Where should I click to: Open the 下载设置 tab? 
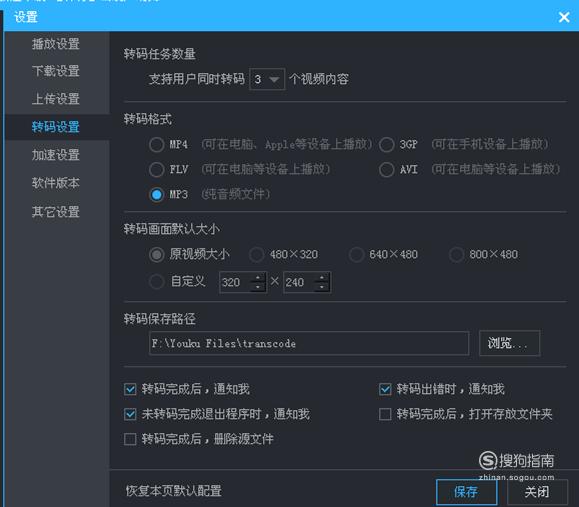56,71
